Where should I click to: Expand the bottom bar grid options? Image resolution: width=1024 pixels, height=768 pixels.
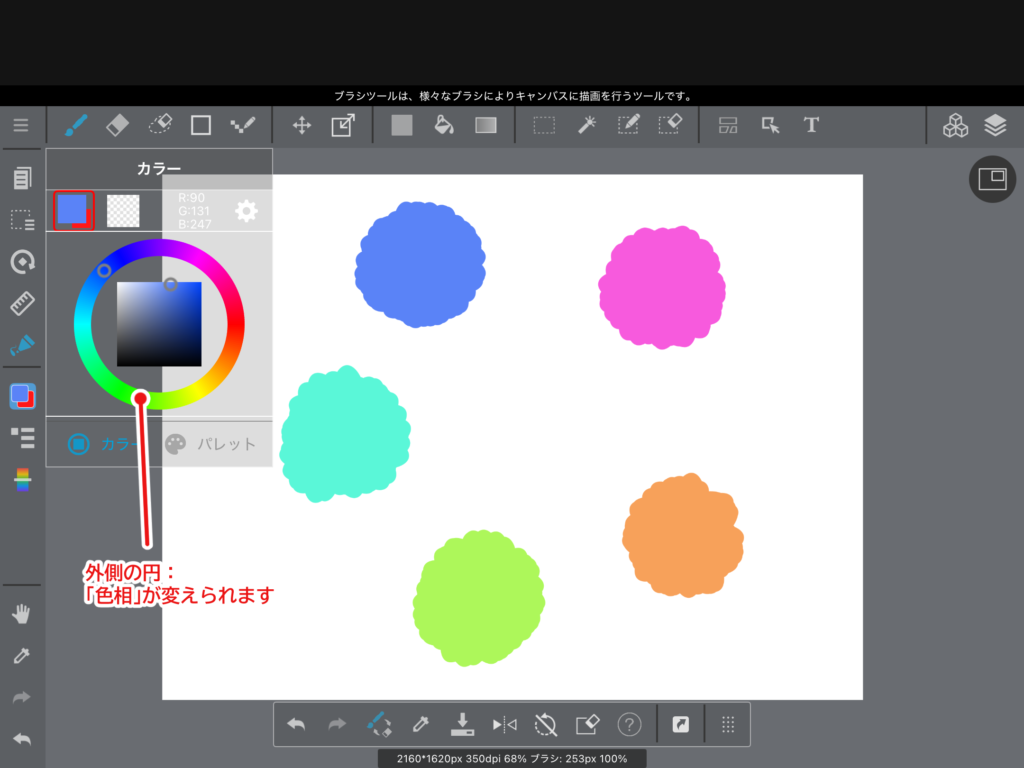[728, 724]
